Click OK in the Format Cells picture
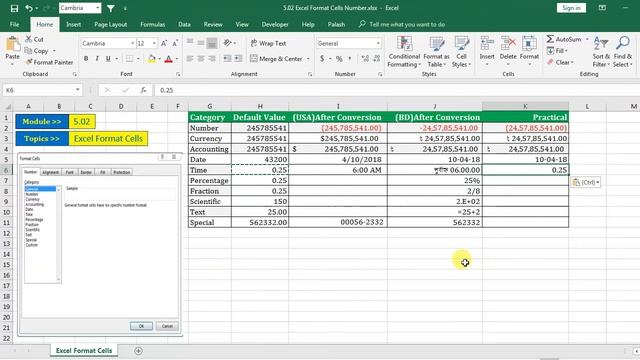 click(141, 326)
